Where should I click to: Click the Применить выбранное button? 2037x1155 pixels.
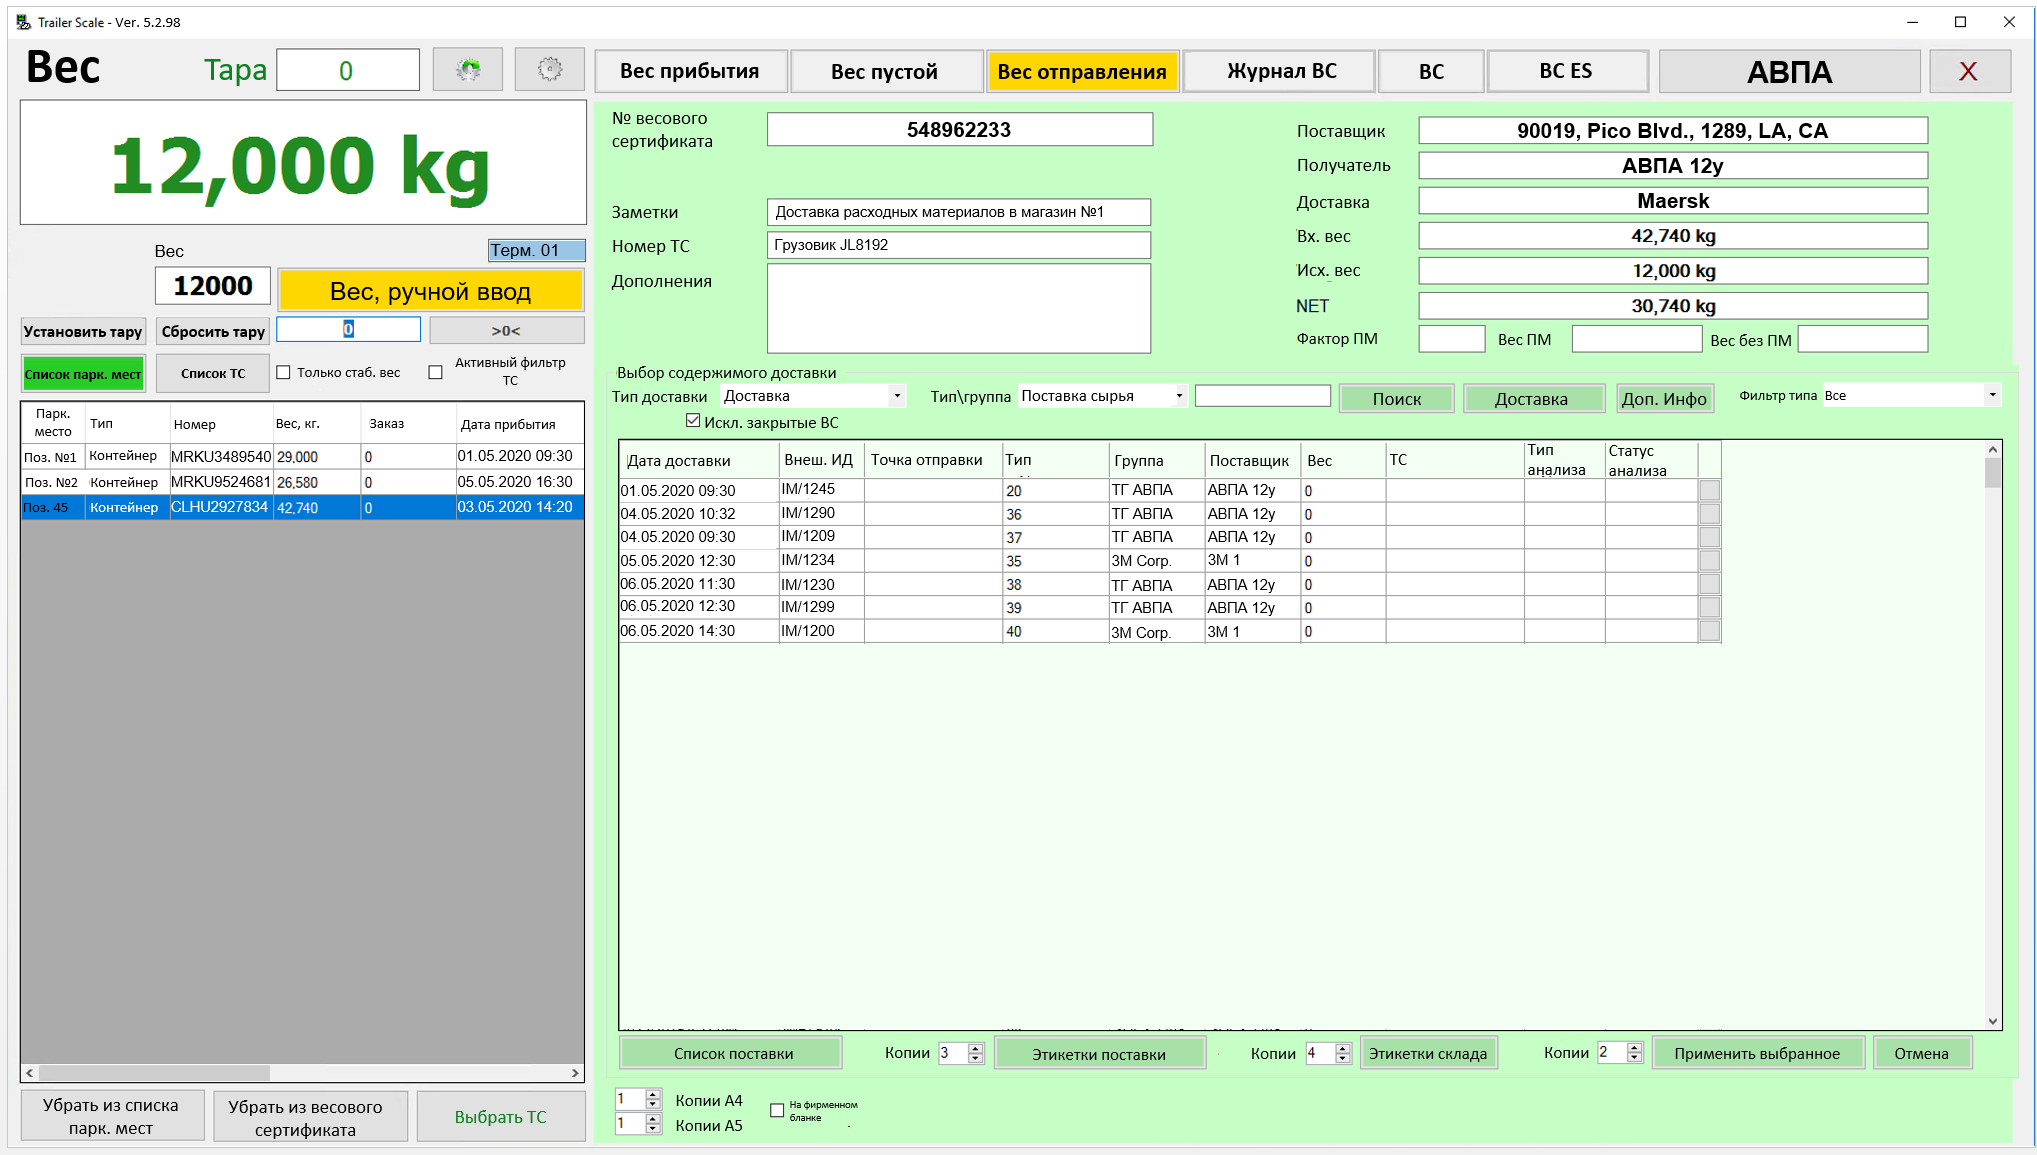pos(1756,1053)
